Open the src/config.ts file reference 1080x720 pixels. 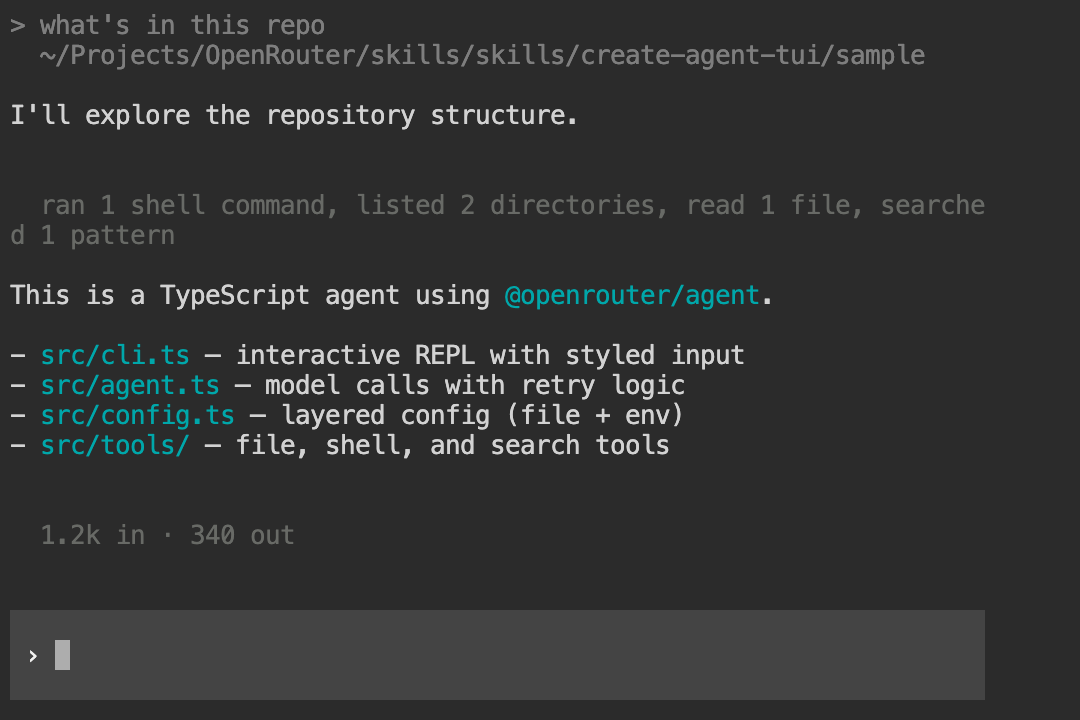pos(138,415)
